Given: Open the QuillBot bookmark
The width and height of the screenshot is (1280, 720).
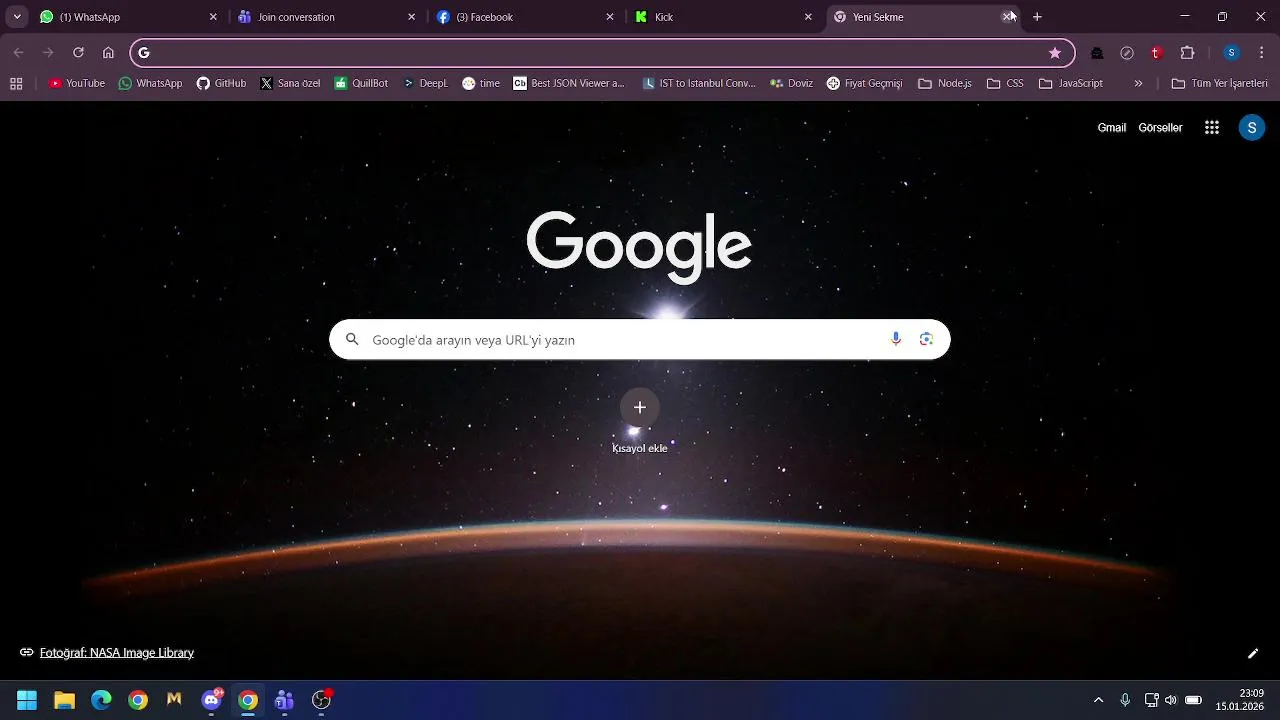Looking at the screenshot, I should tap(361, 84).
